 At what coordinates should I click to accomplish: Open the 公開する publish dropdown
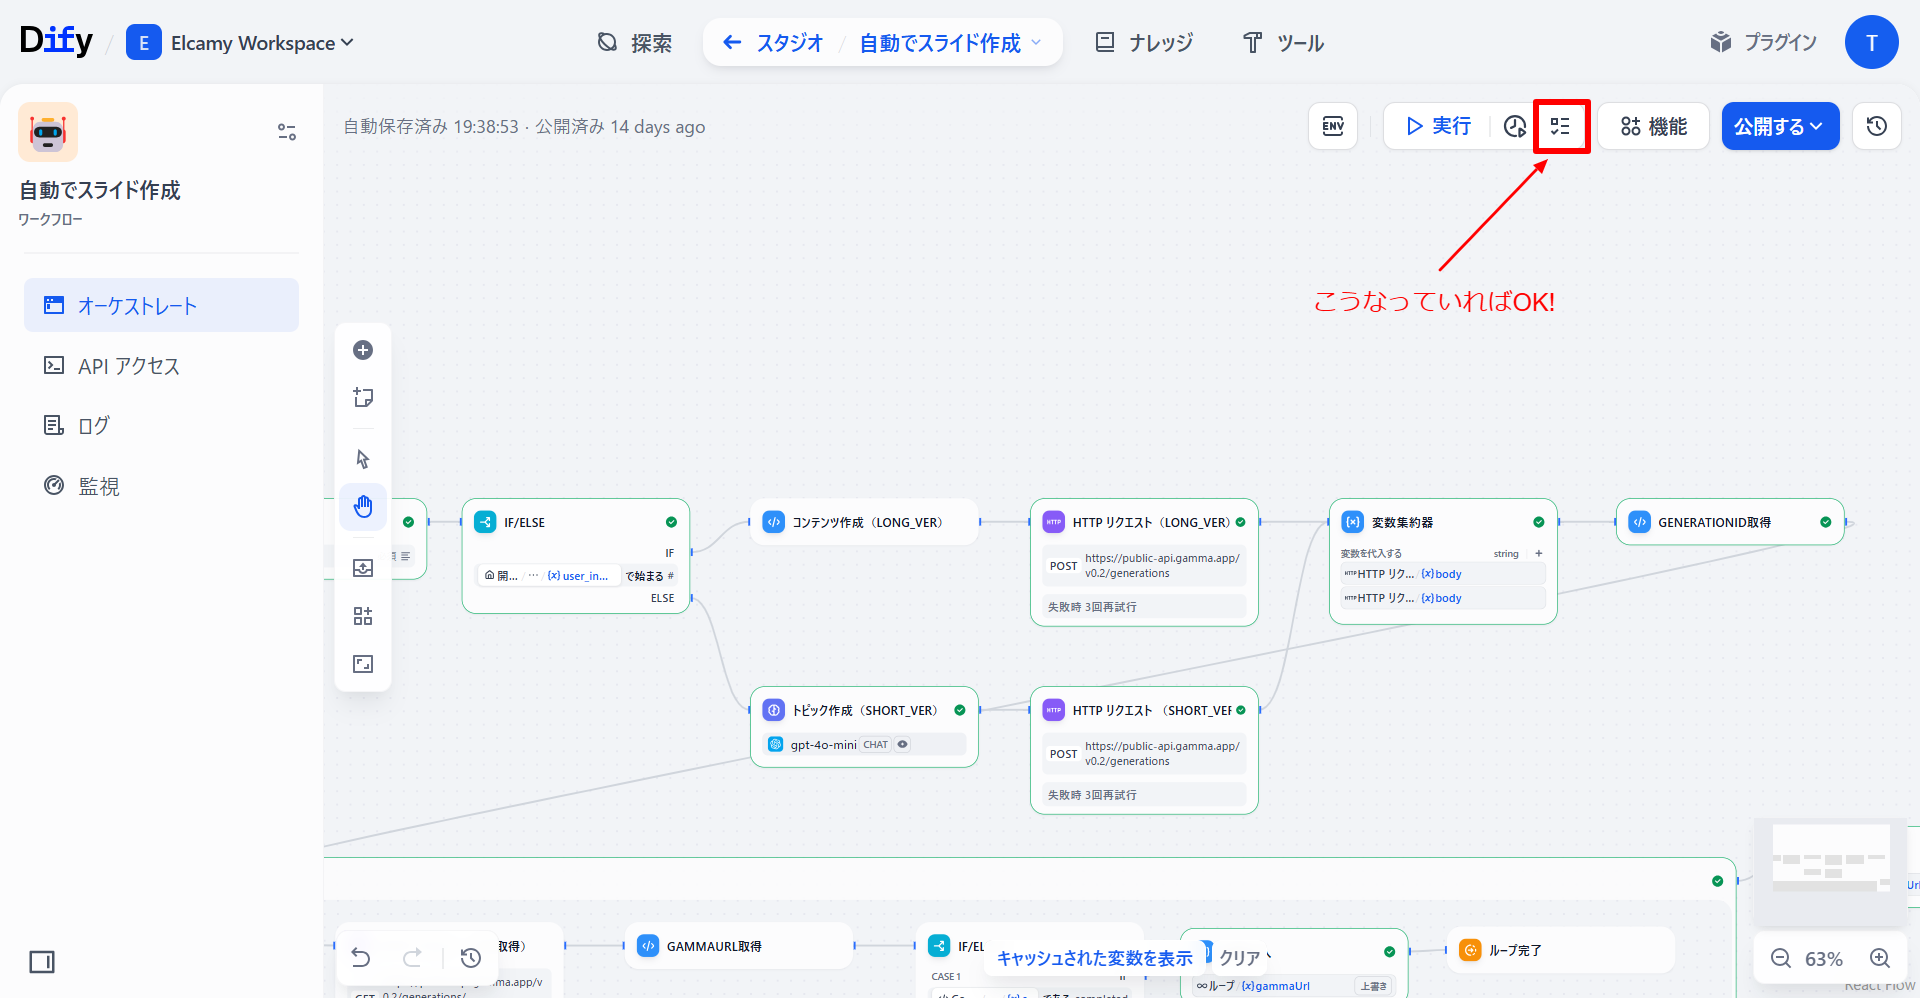click(1780, 126)
